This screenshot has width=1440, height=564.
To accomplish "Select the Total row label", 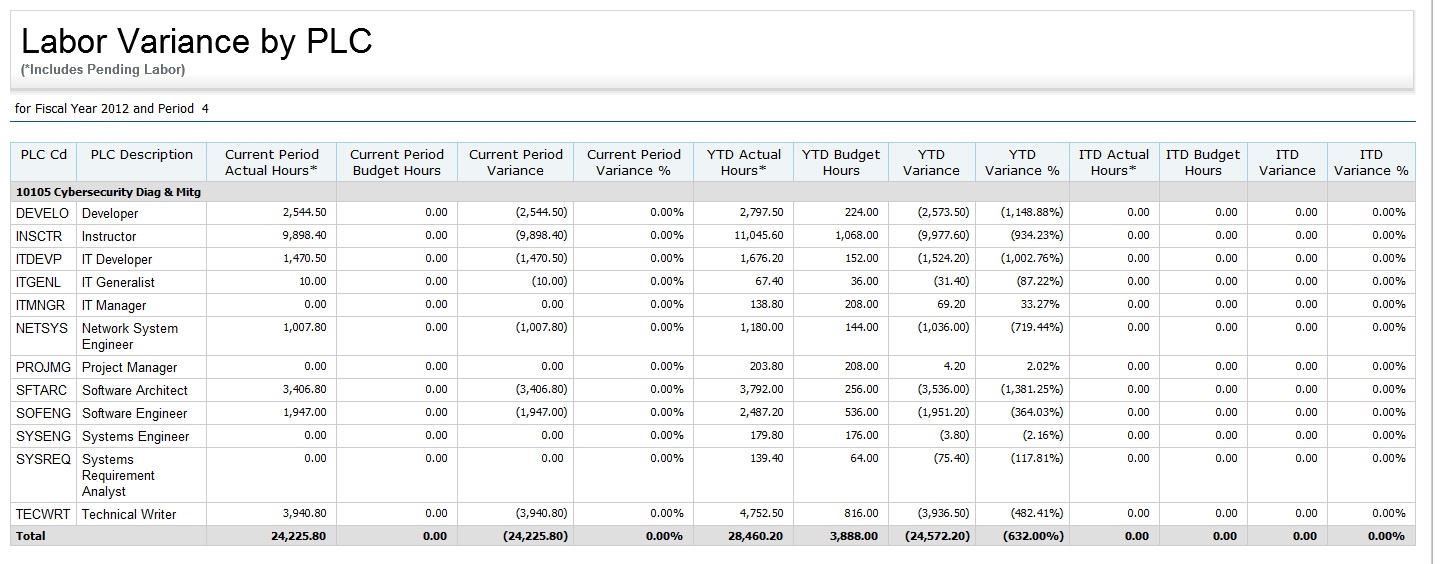I will [x=31, y=536].
